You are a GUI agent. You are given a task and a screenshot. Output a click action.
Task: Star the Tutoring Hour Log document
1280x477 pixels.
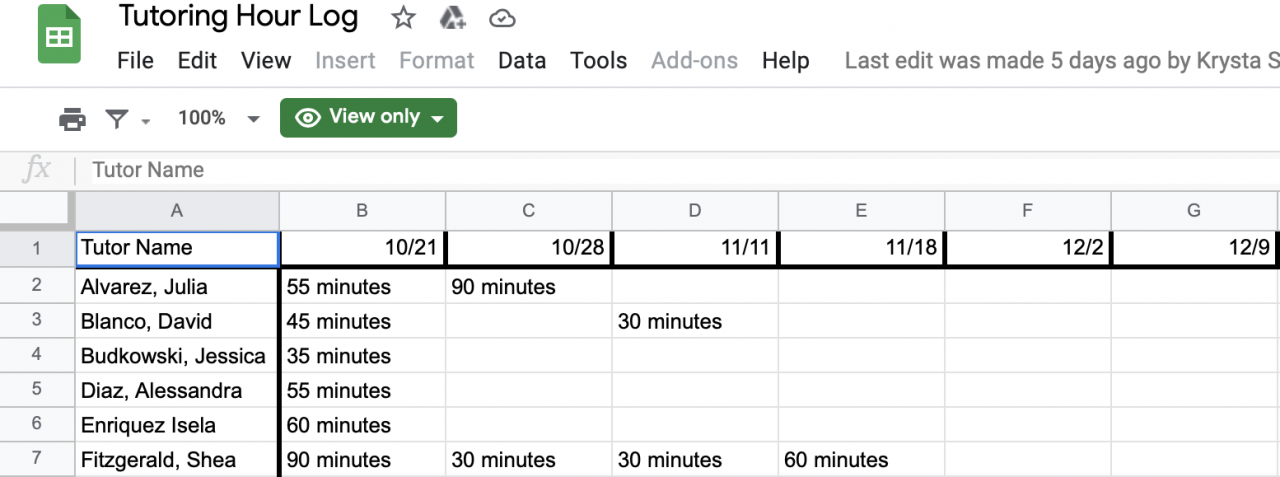click(403, 18)
